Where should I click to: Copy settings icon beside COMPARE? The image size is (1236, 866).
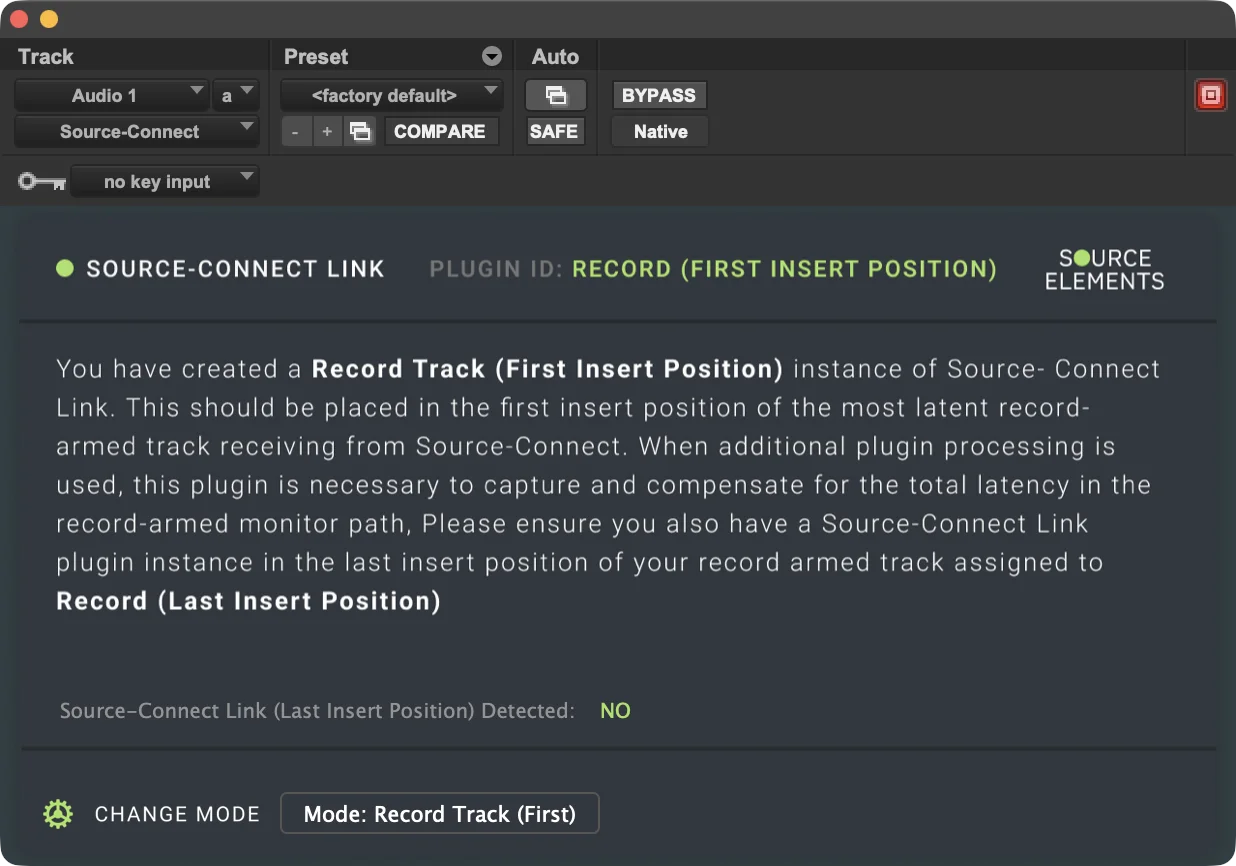[360, 132]
